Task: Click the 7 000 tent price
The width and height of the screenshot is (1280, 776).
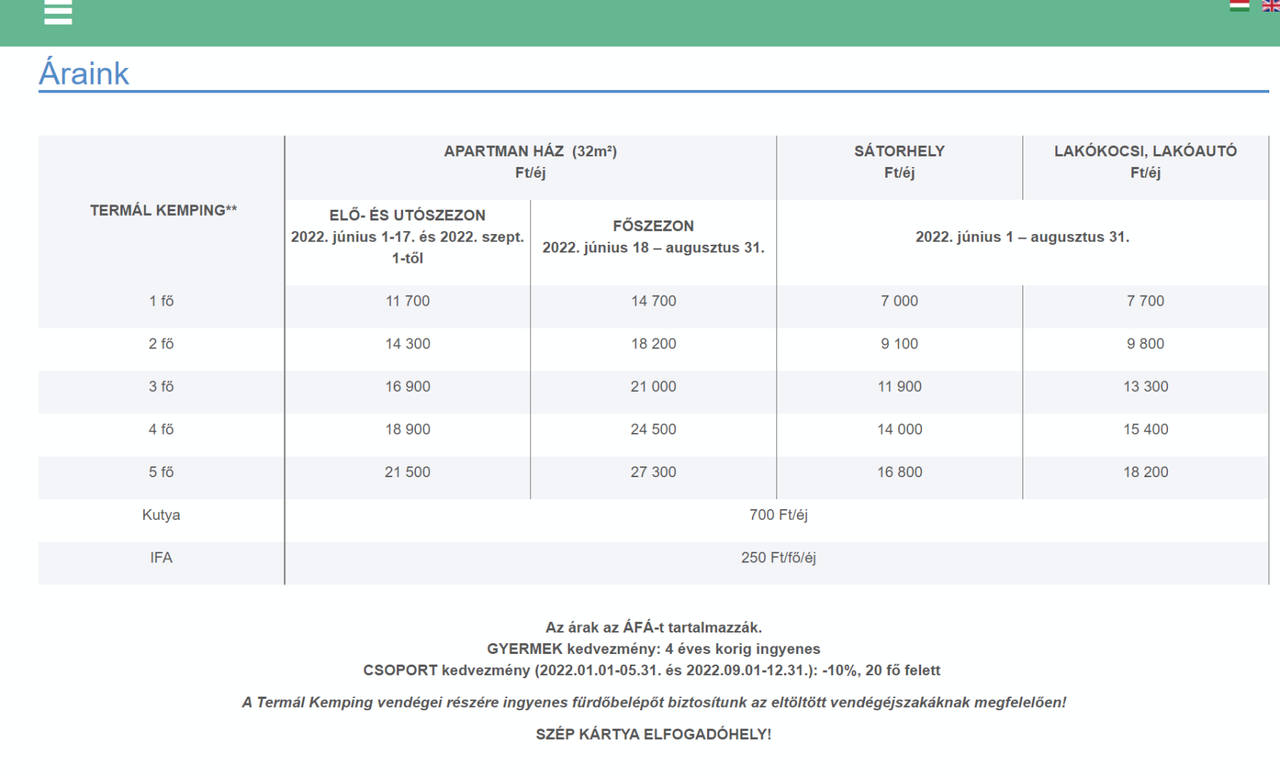Action: tap(899, 301)
